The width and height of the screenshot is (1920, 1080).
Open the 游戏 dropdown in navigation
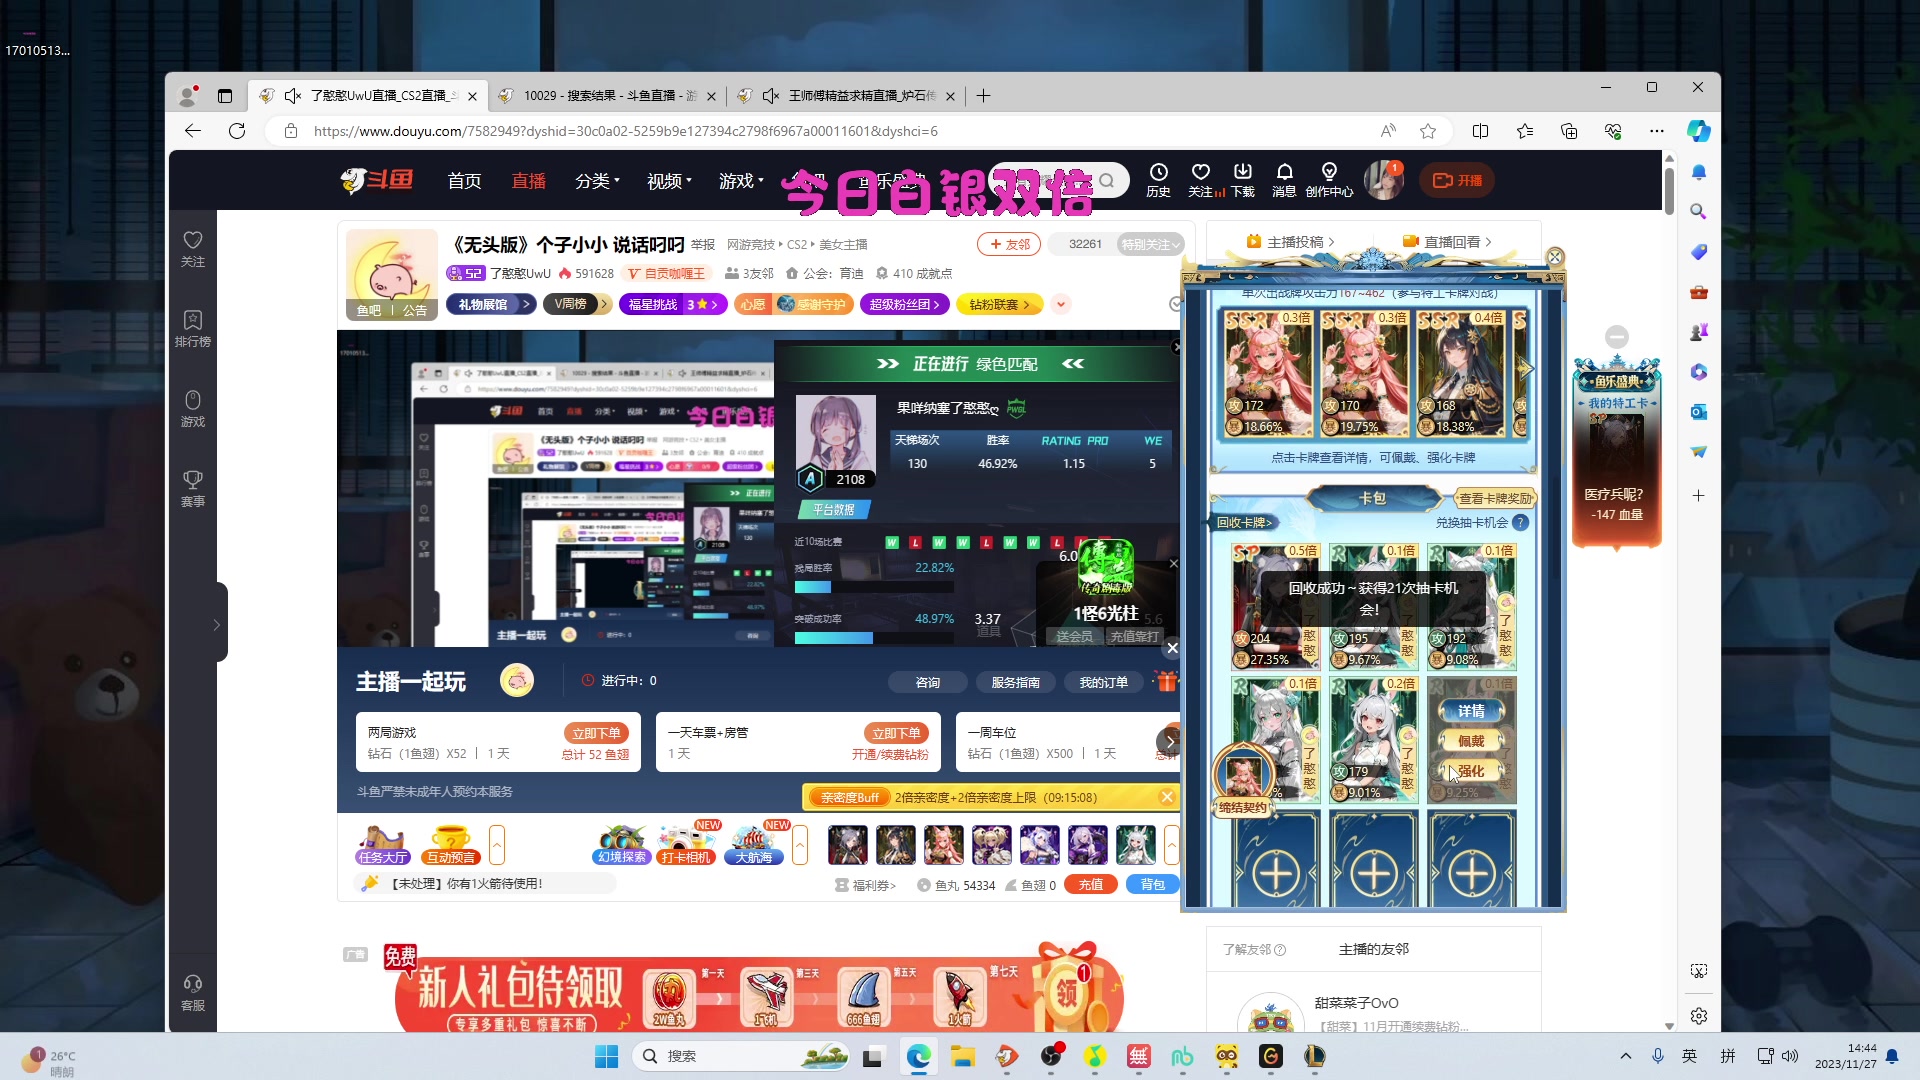click(x=741, y=181)
